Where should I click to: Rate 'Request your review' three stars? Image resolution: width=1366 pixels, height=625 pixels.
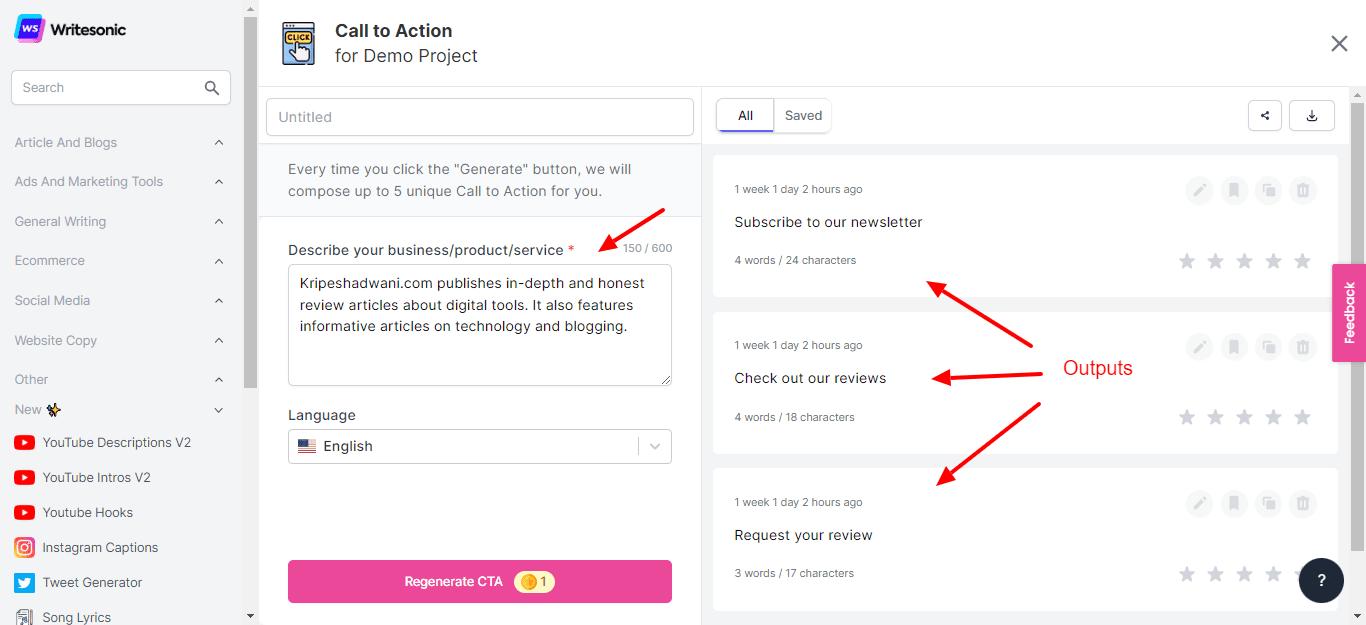[x=1244, y=574]
